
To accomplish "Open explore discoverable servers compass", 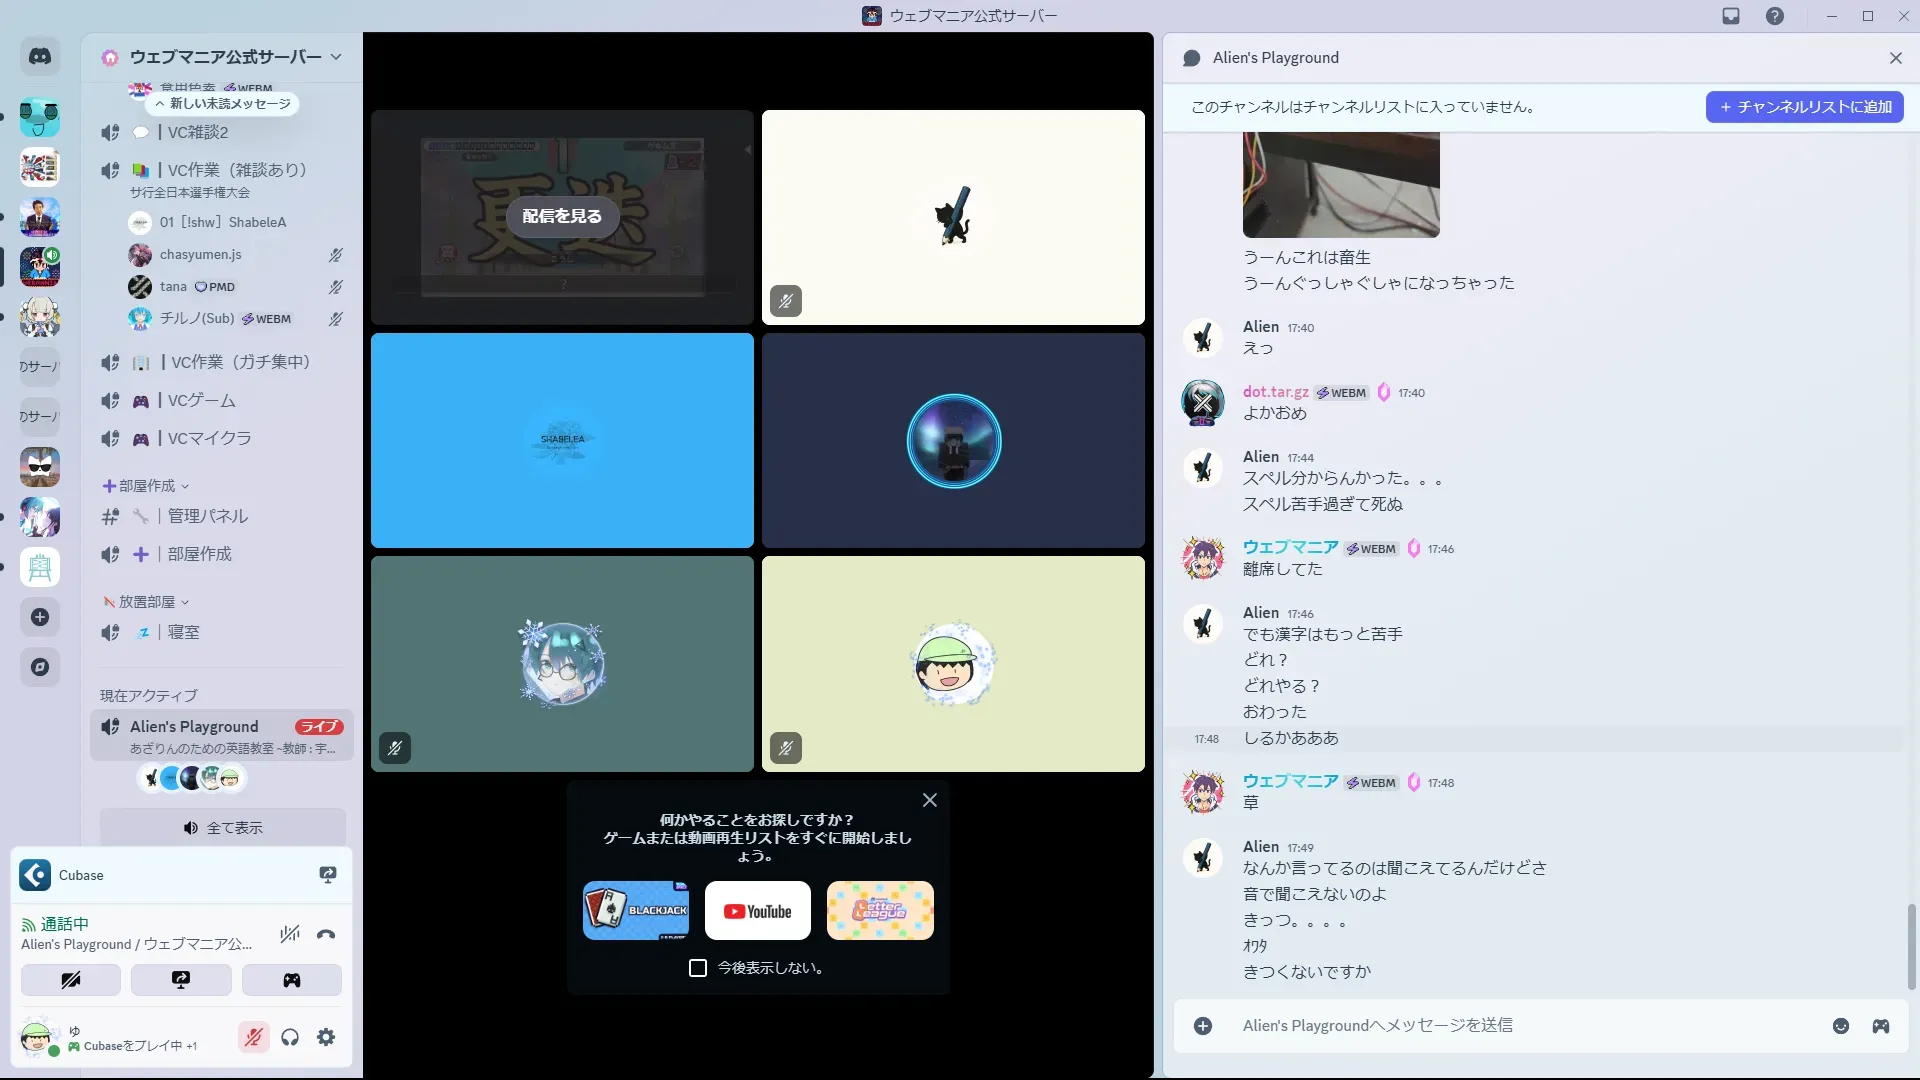I will pos(40,667).
